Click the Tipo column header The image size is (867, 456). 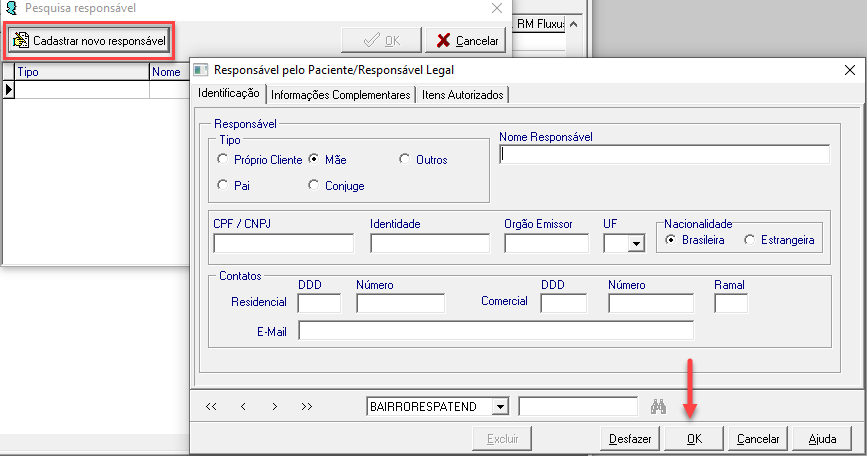[82, 72]
